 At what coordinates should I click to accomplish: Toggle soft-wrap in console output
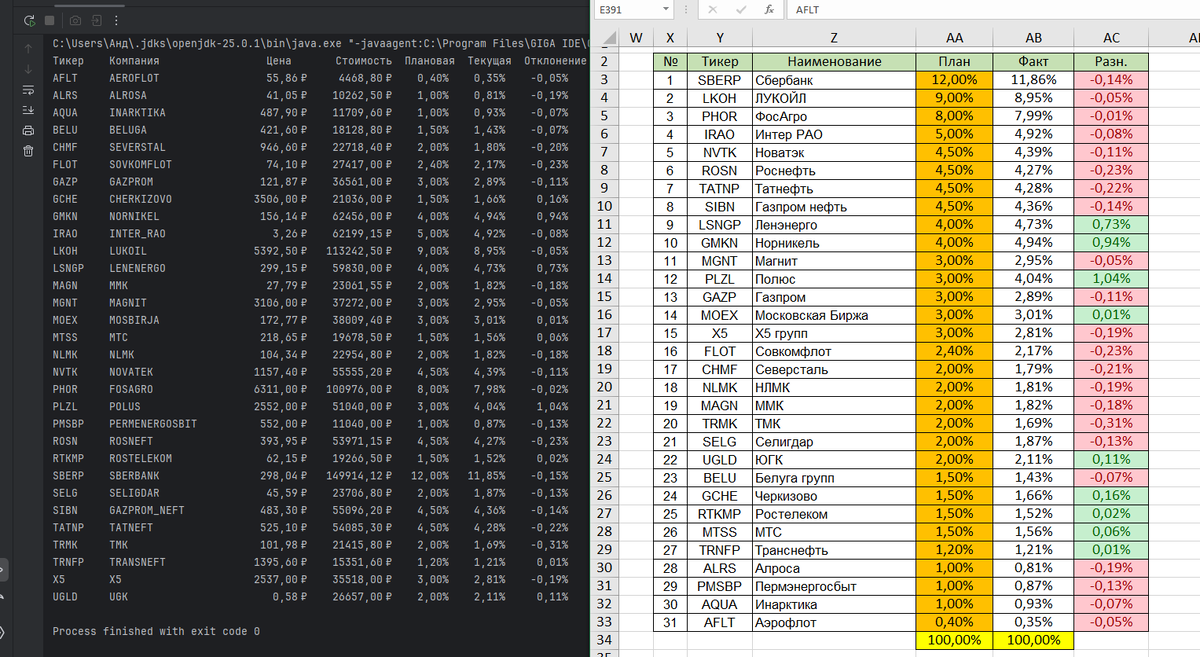(28, 90)
